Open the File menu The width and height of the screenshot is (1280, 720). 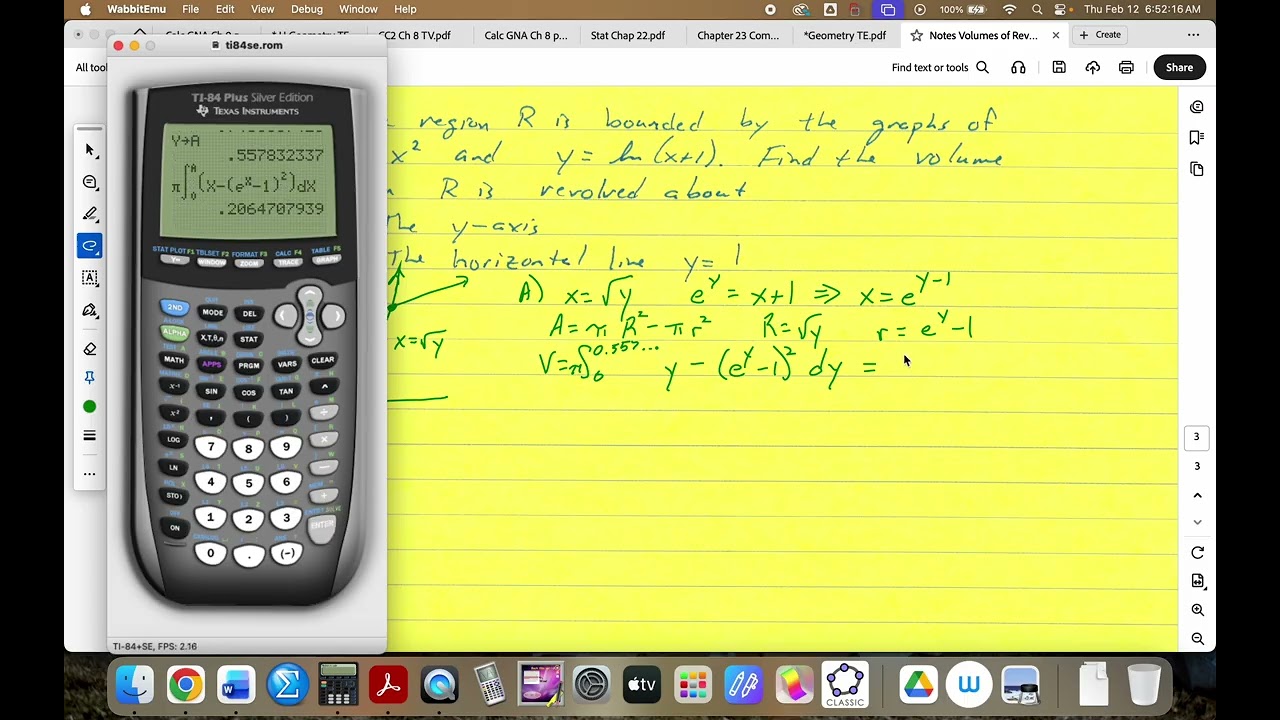pyautogui.click(x=190, y=9)
